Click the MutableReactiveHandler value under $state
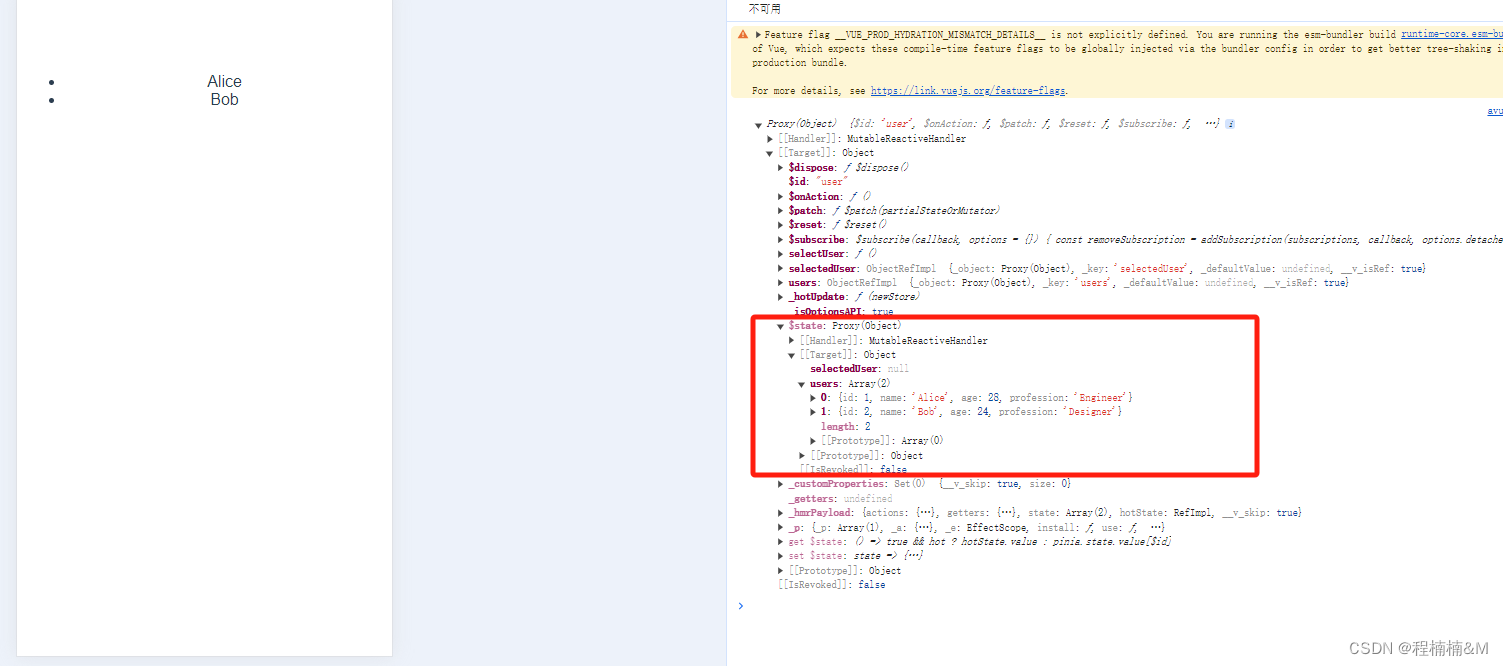Viewport: 1503px width, 666px height. [928, 341]
